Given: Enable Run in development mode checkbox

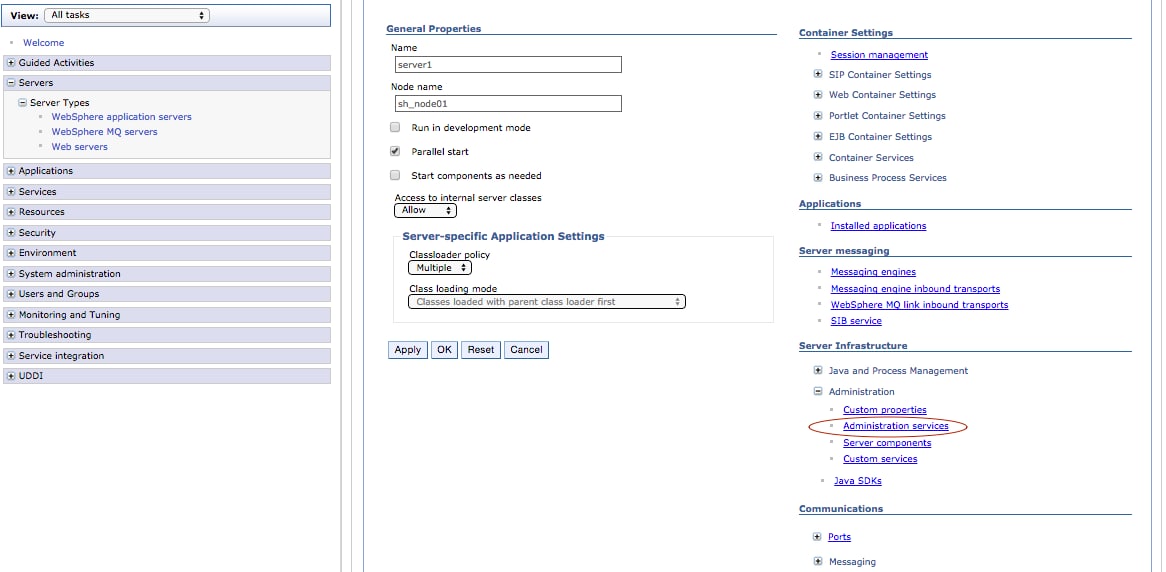Looking at the screenshot, I should (395, 128).
